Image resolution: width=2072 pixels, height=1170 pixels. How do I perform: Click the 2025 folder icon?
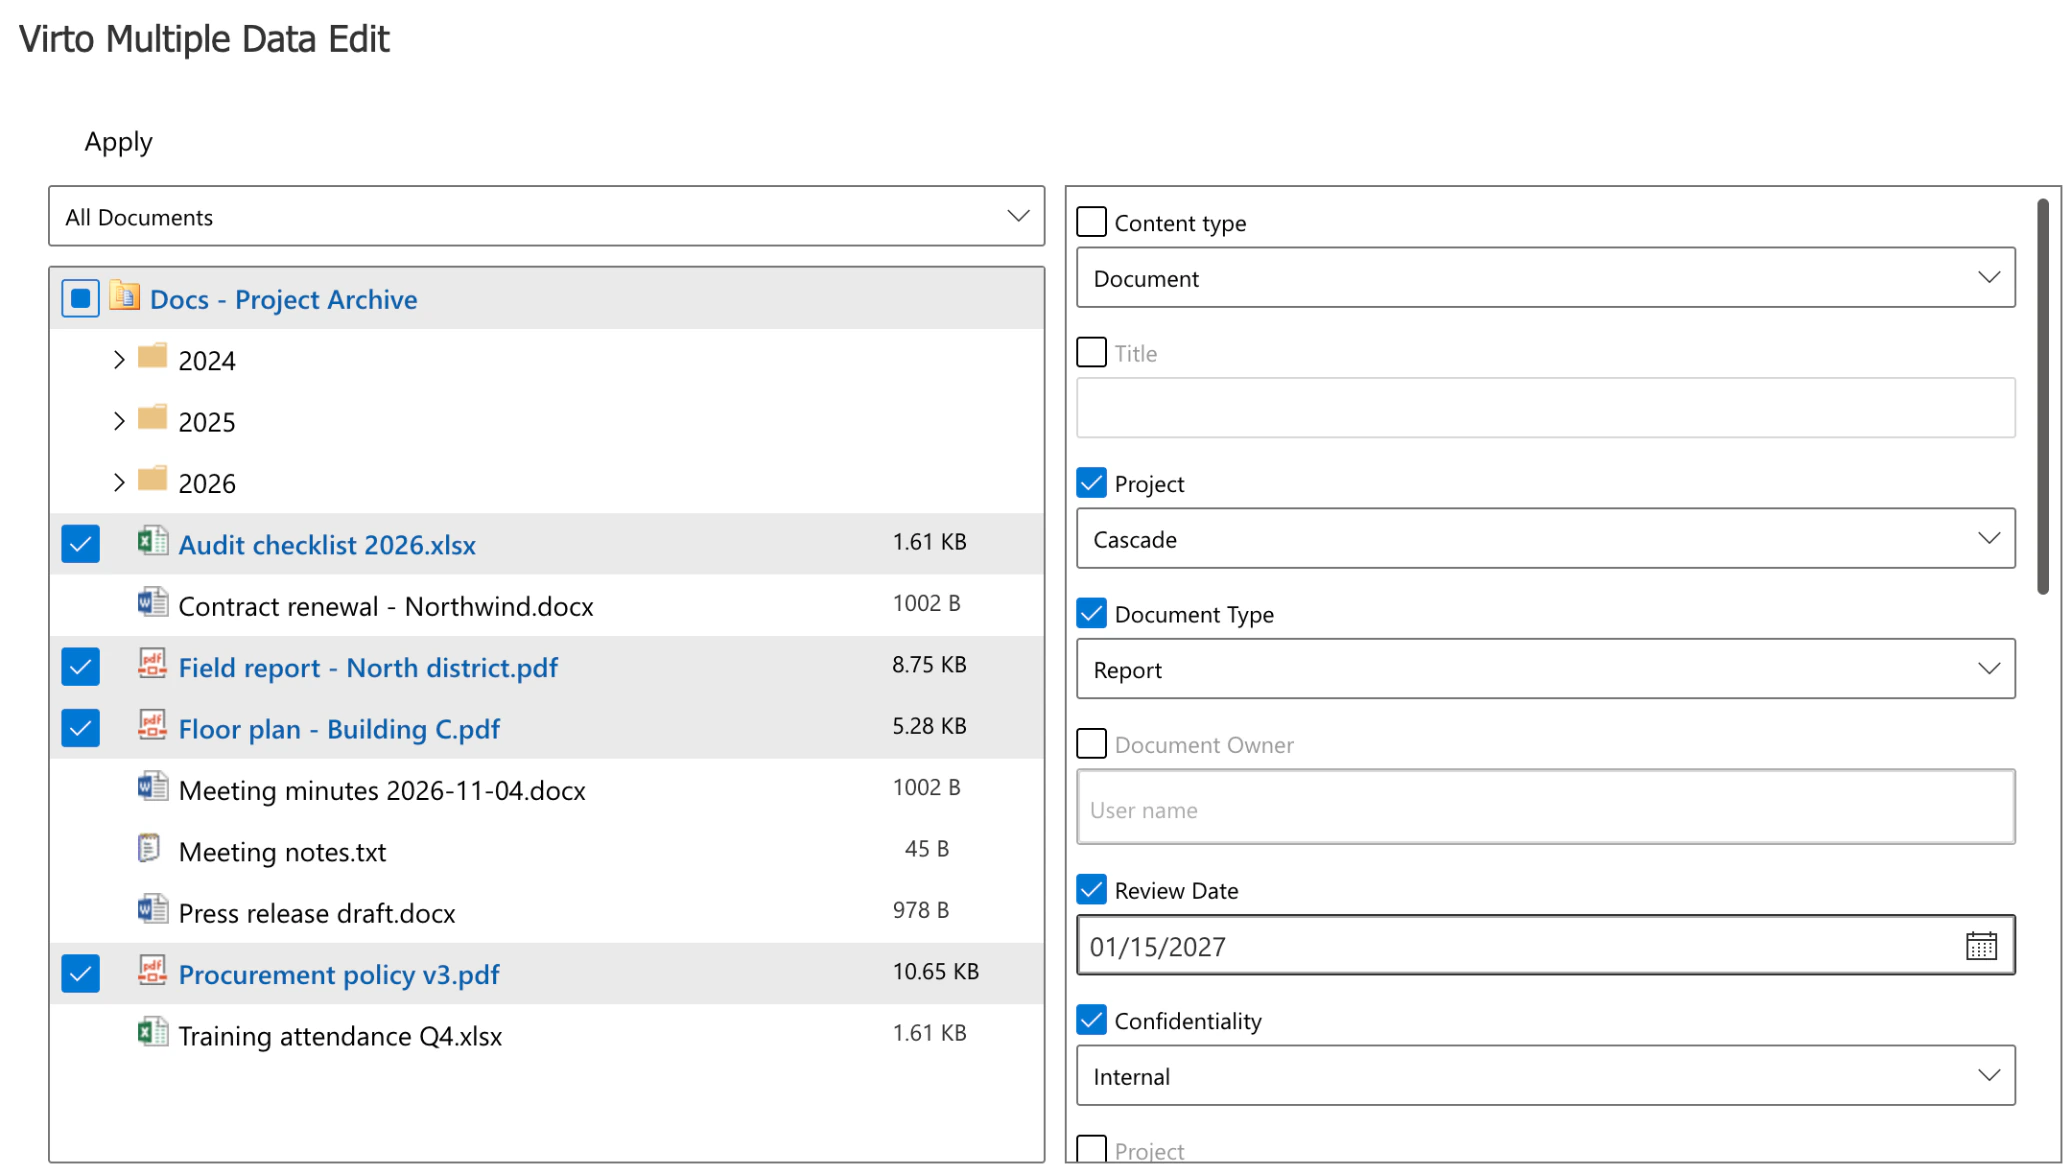point(152,419)
